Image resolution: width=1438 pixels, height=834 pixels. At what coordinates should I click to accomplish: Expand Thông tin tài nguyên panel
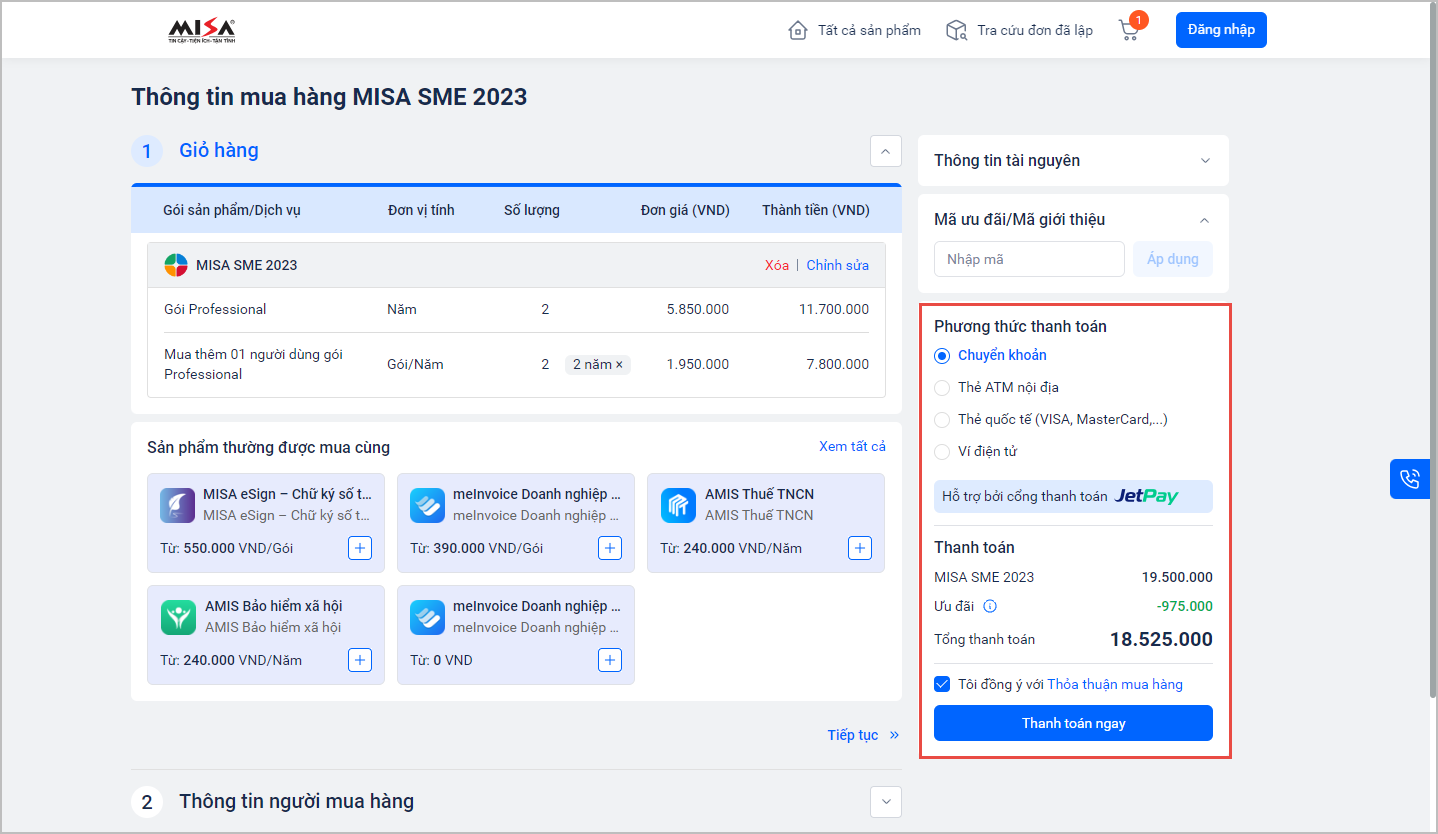pyautogui.click(x=1205, y=161)
